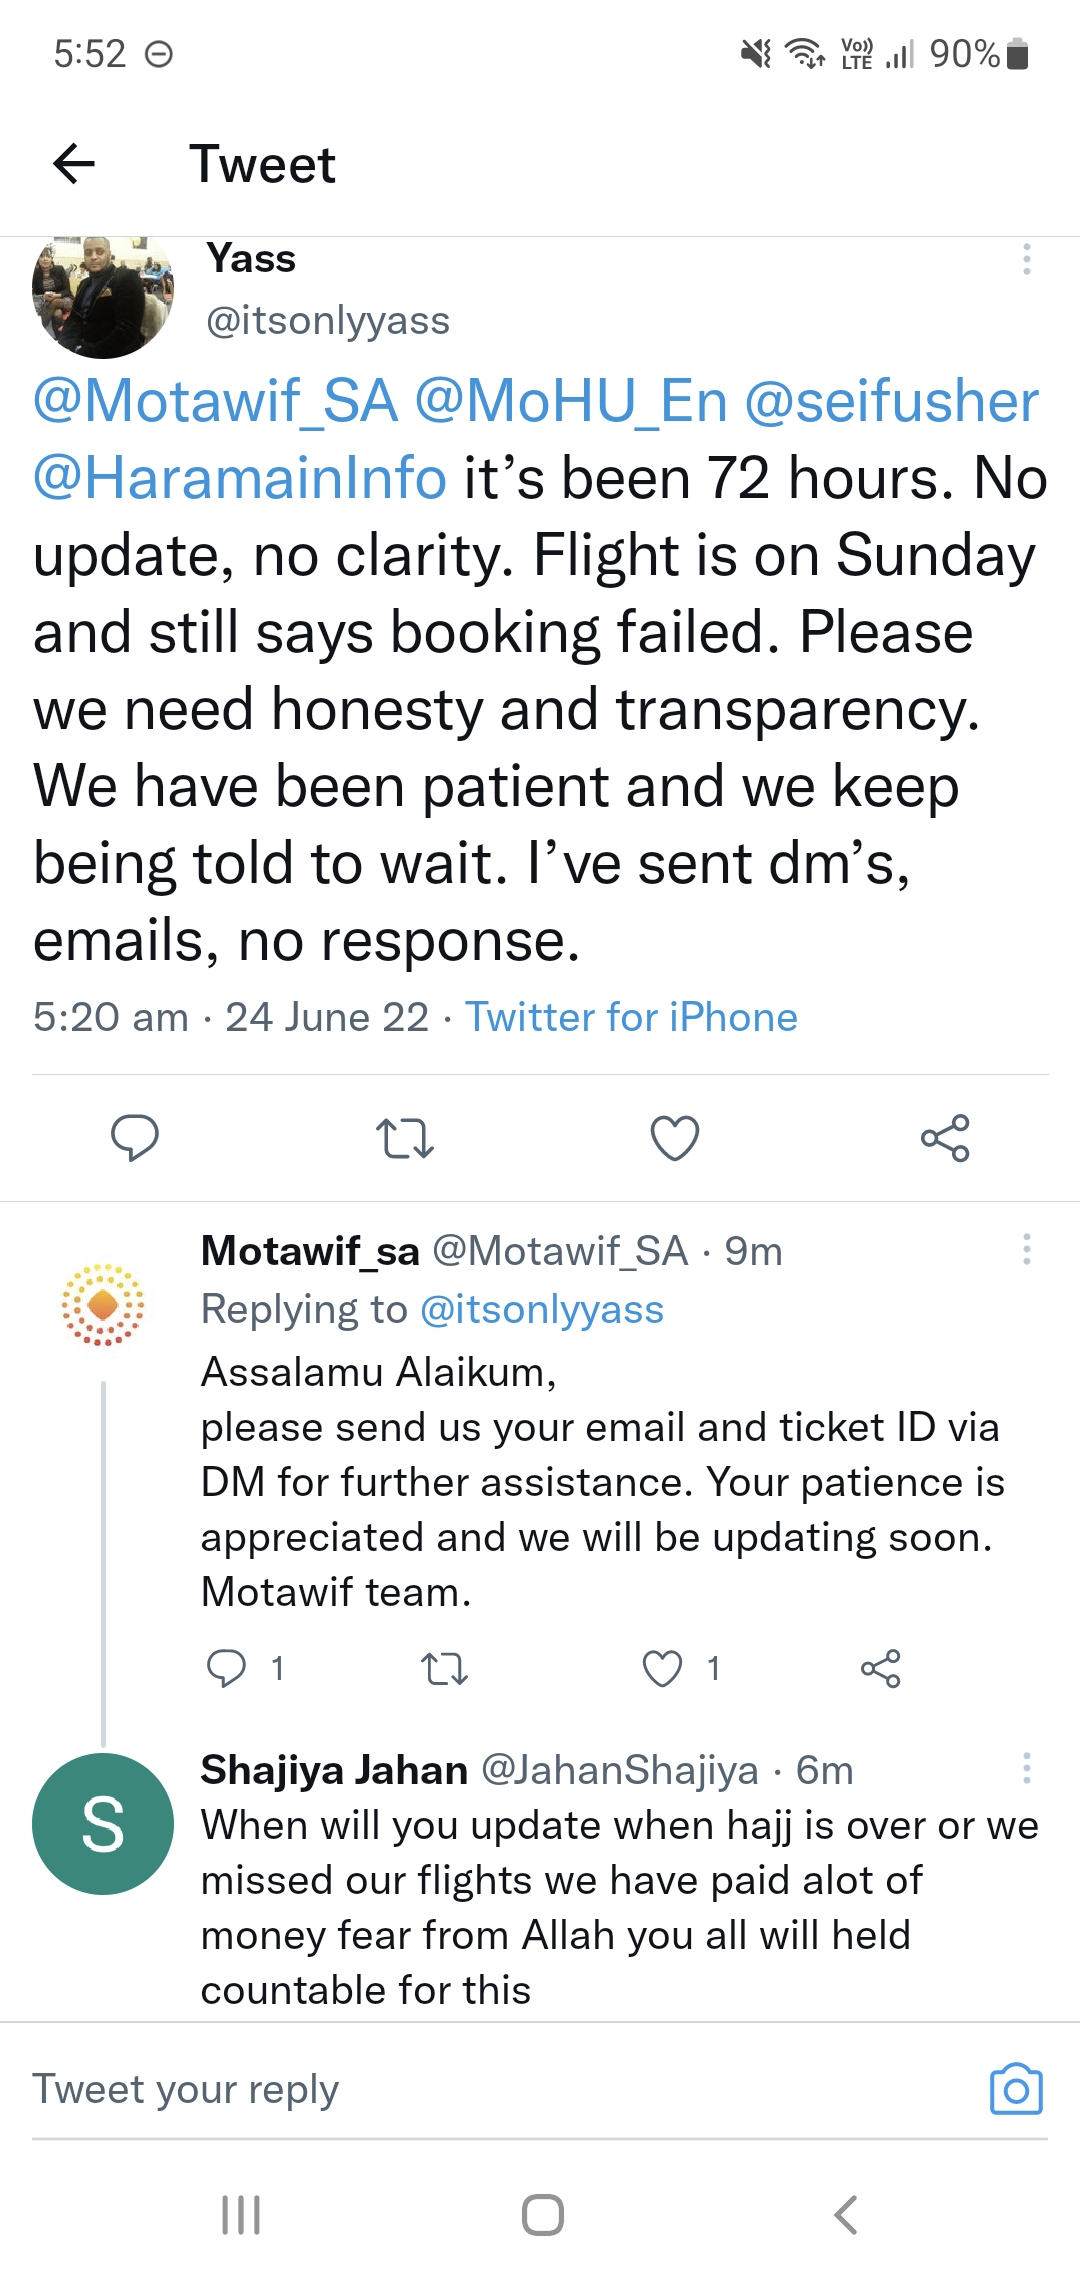Like the Motawif_sa reply

click(x=662, y=1668)
